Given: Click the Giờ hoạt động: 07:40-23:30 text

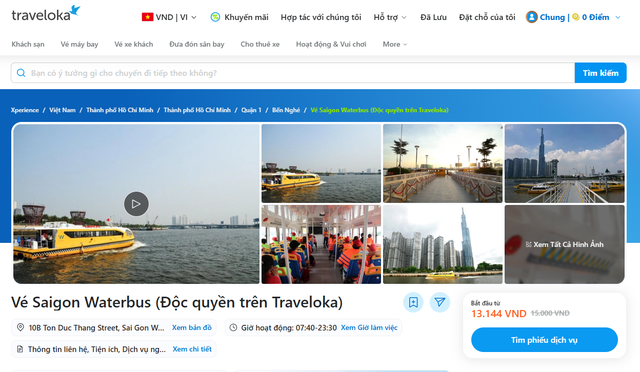Looking at the screenshot, I should [289, 327].
